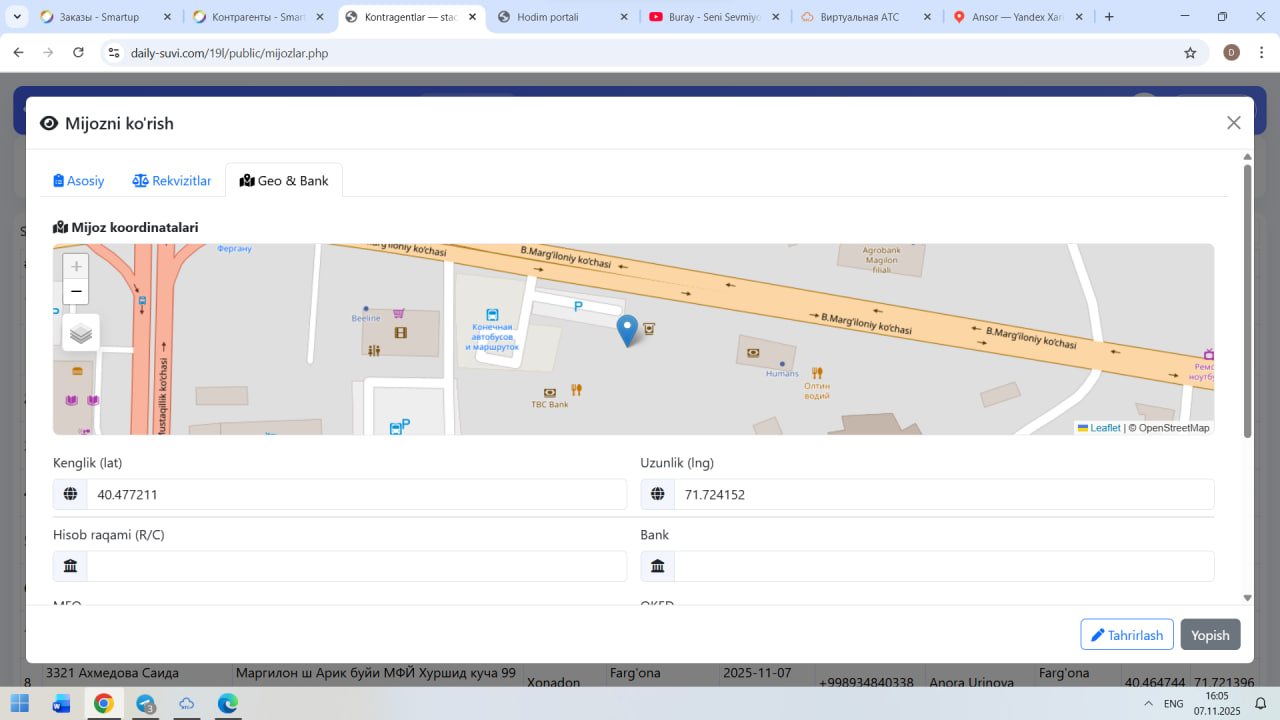Screen dimensions: 1280x720
Task: View site information icon in address bar
Action: click(113, 53)
